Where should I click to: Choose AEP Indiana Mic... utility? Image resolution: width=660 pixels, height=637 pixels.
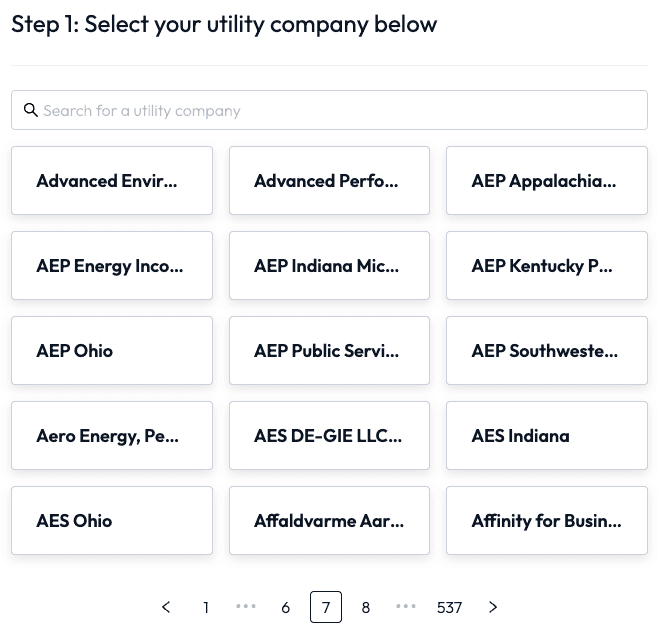point(329,266)
